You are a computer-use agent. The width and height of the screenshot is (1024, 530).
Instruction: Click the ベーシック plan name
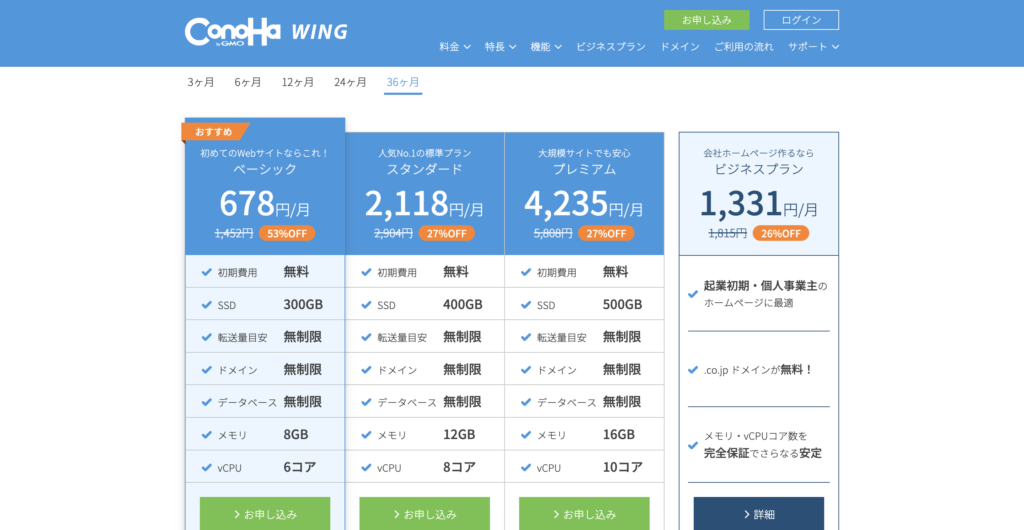click(265, 170)
